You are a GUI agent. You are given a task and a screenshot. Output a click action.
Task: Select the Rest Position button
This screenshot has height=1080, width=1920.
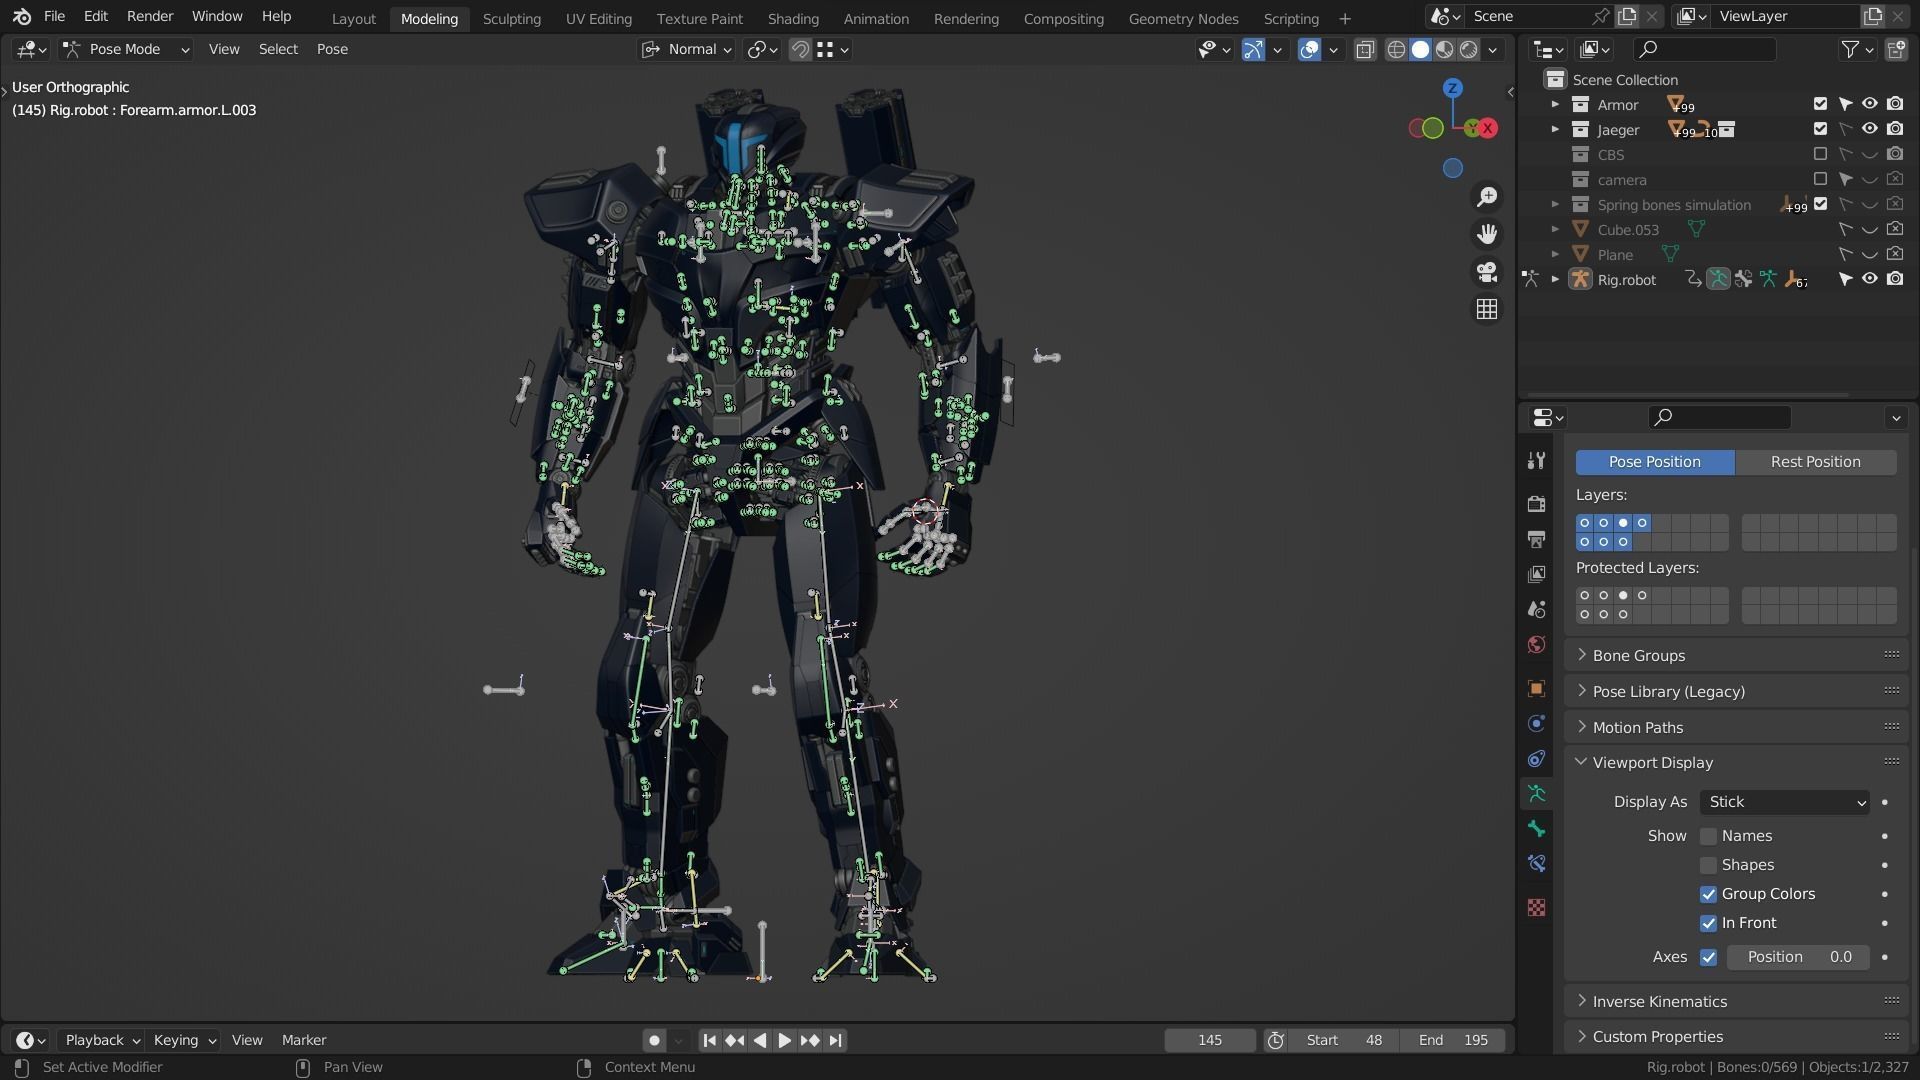1815,462
